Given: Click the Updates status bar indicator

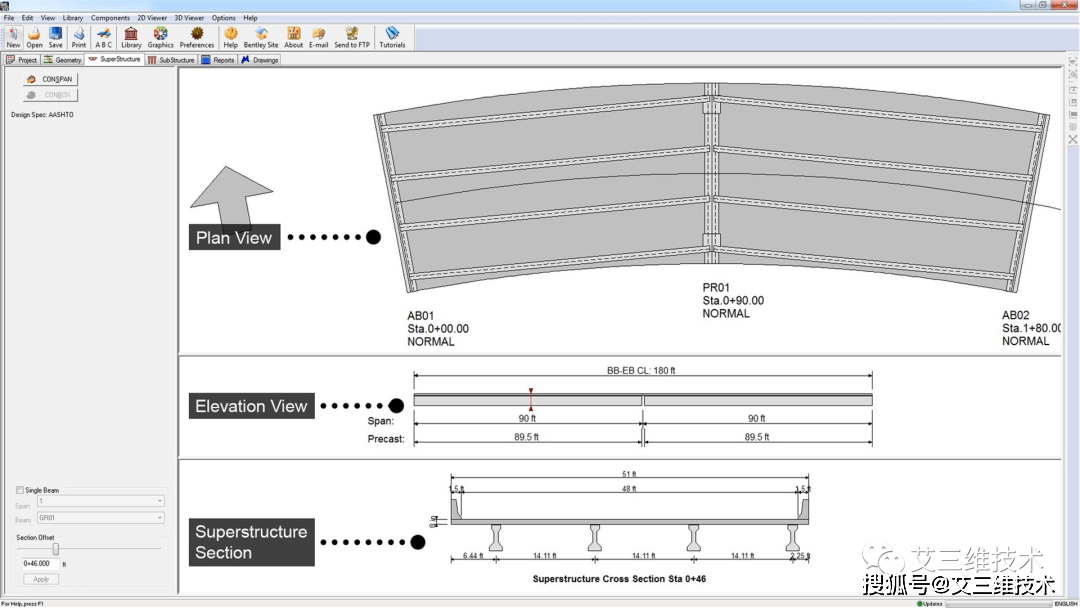Looking at the screenshot, I should [x=930, y=604].
